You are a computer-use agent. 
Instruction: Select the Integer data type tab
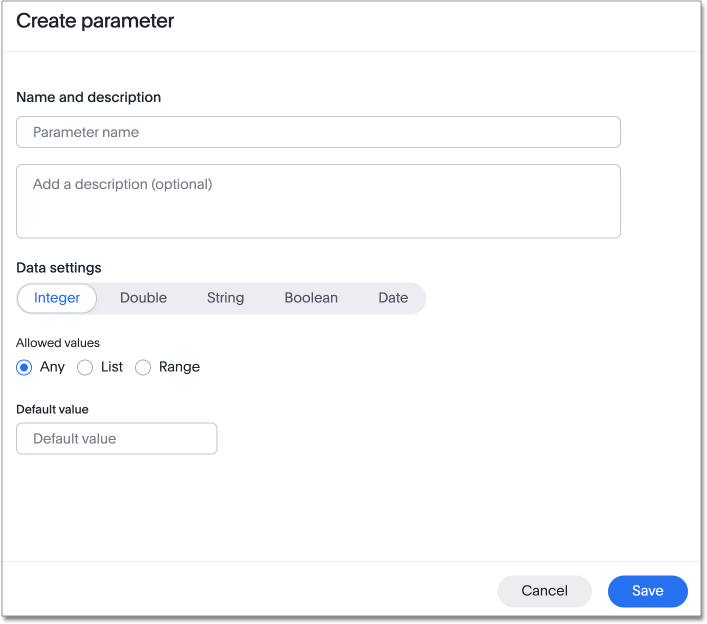(x=57, y=298)
